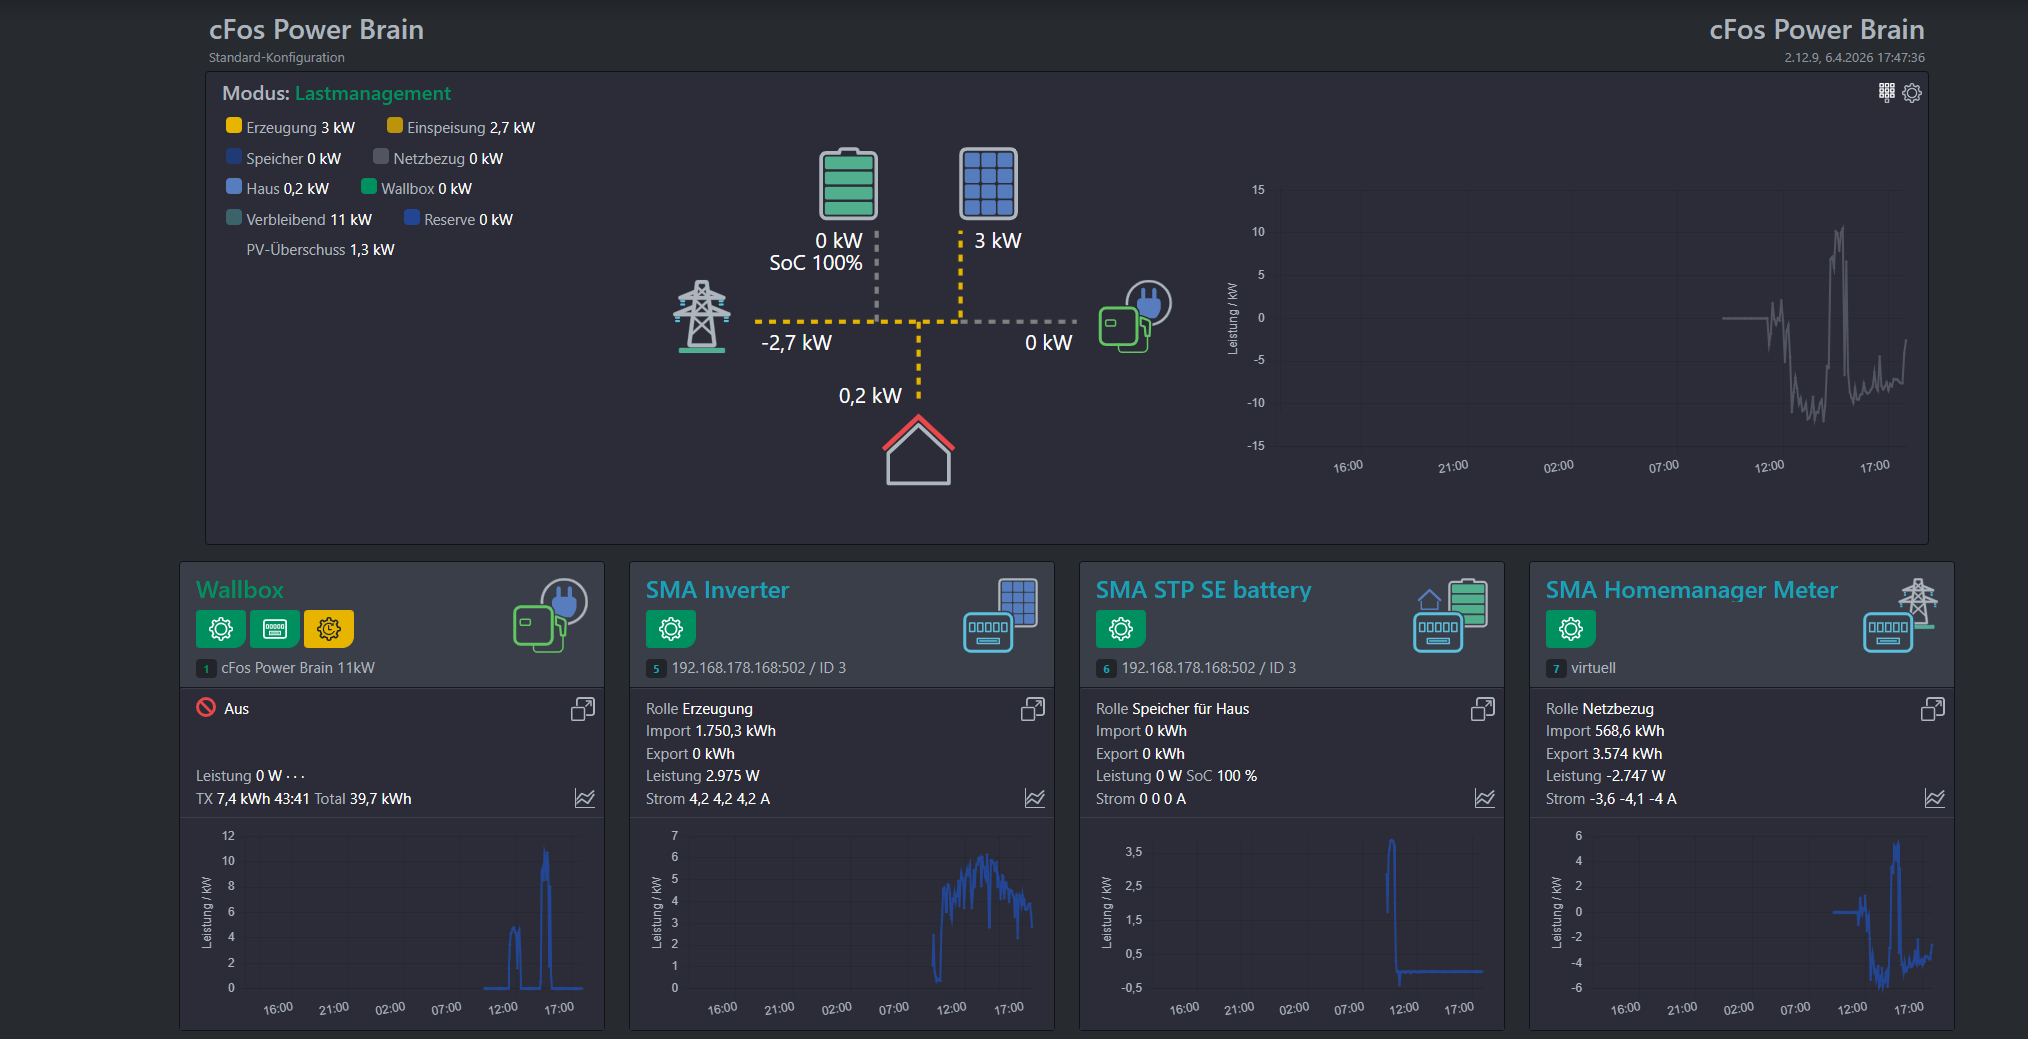Open Lastmanagement mode link
Viewport: 2028px width, 1039px height.
point(372,93)
